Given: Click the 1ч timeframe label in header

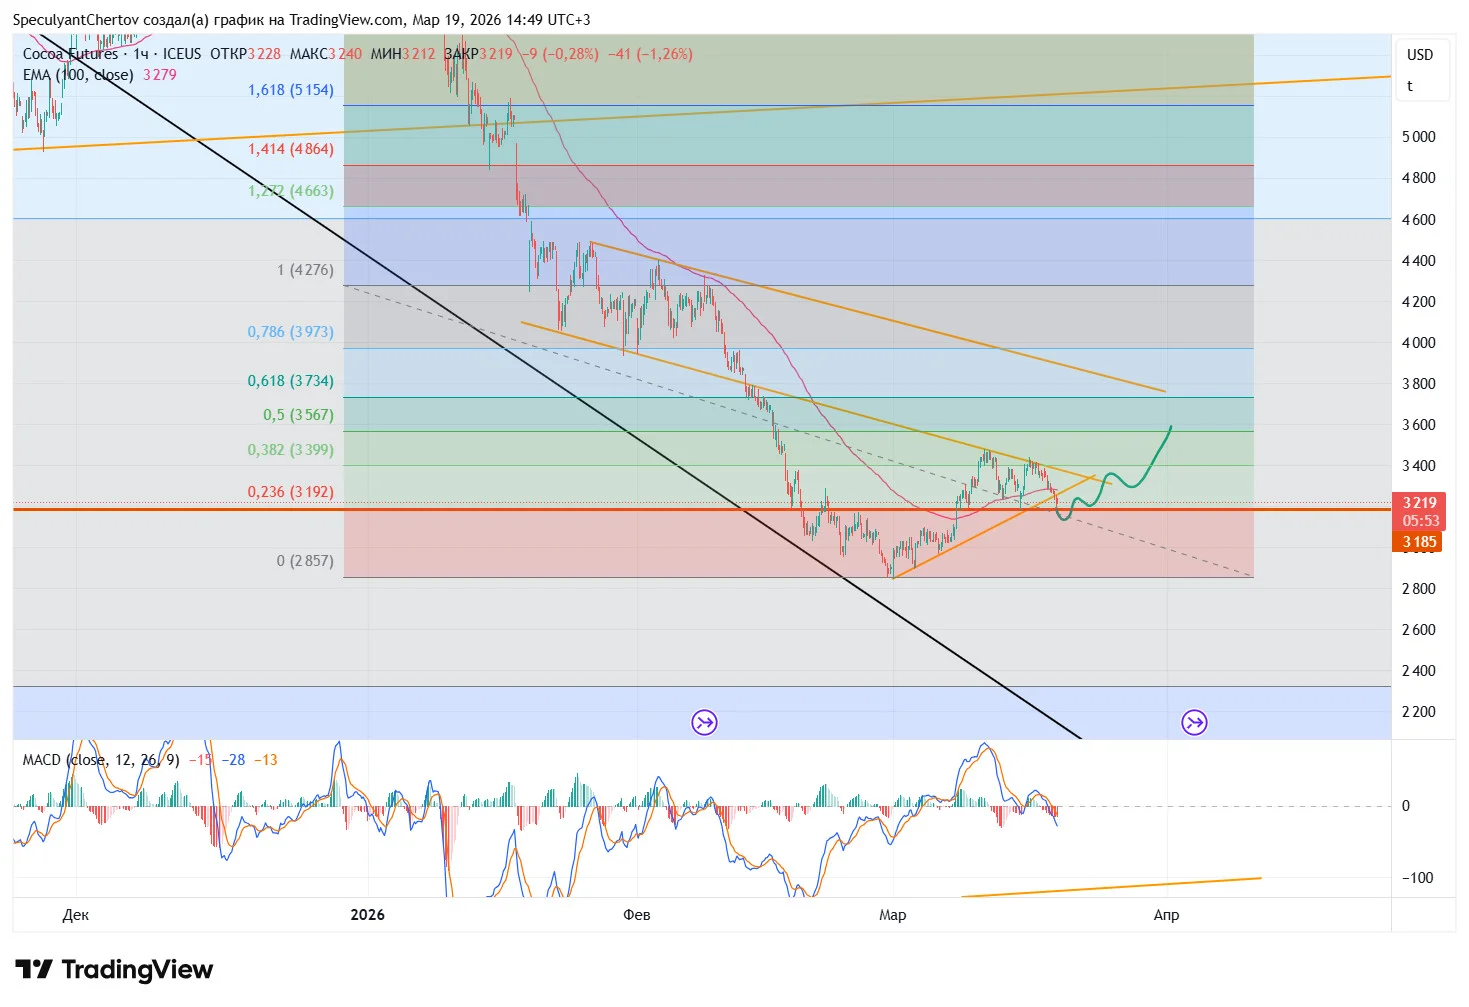Looking at the screenshot, I should coord(141,54).
